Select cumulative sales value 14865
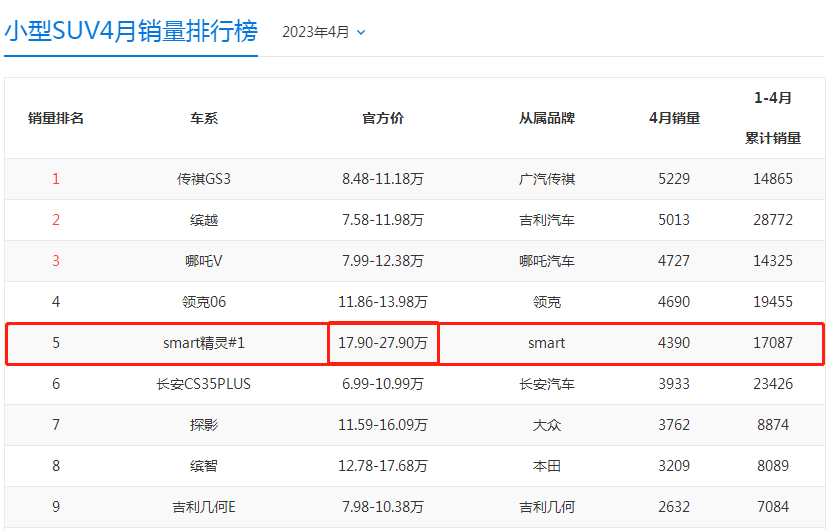The image size is (830, 530). point(773,179)
